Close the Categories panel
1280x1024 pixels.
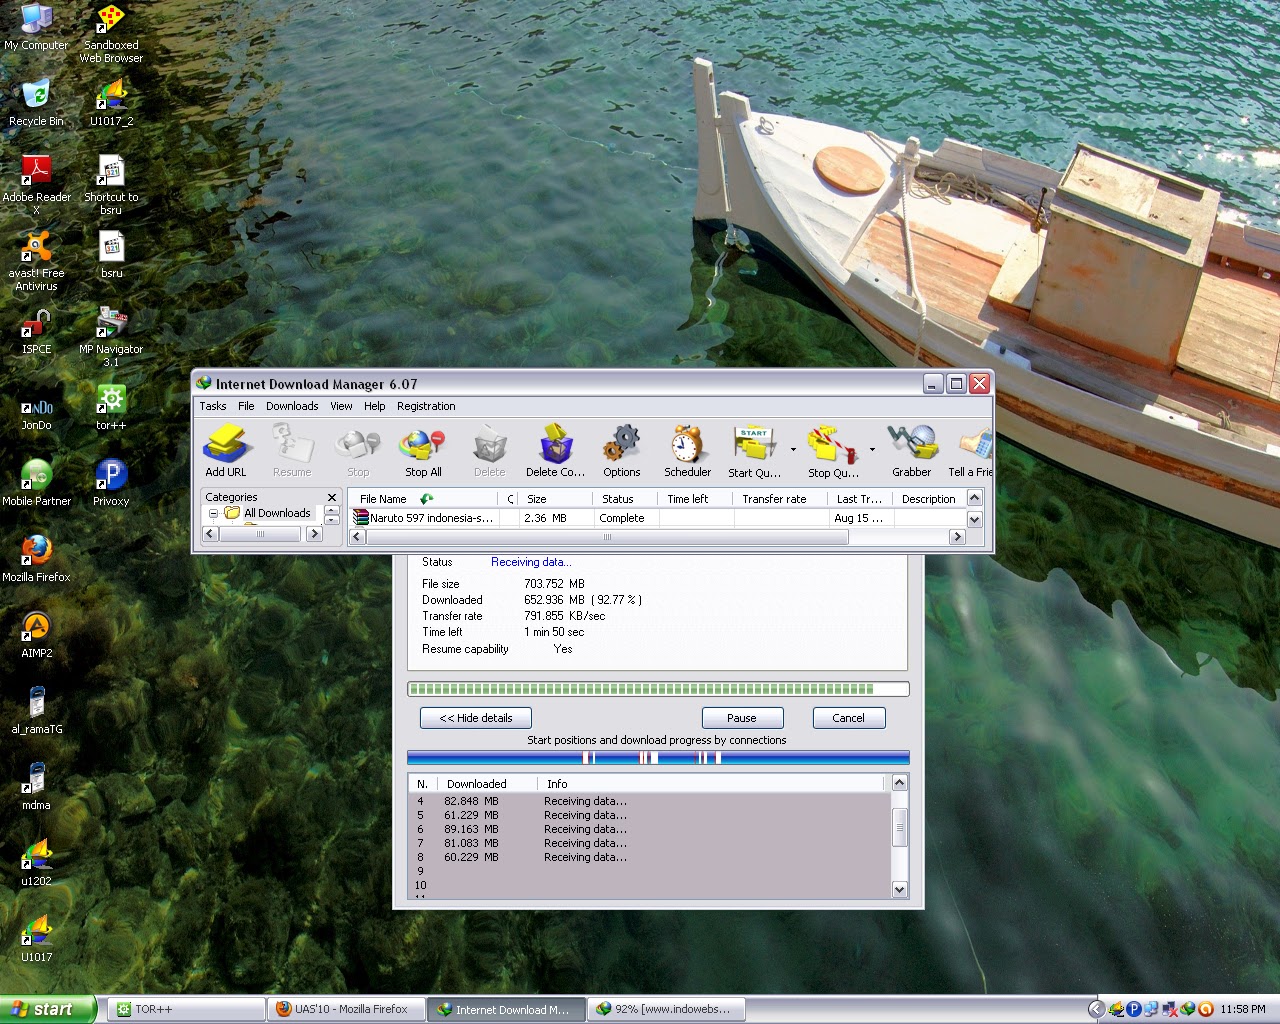(332, 497)
